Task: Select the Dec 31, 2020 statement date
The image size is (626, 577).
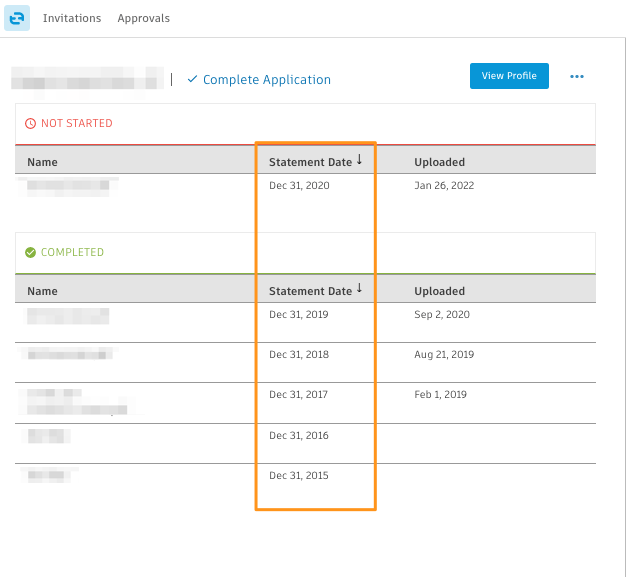Action: click(x=299, y=186)
